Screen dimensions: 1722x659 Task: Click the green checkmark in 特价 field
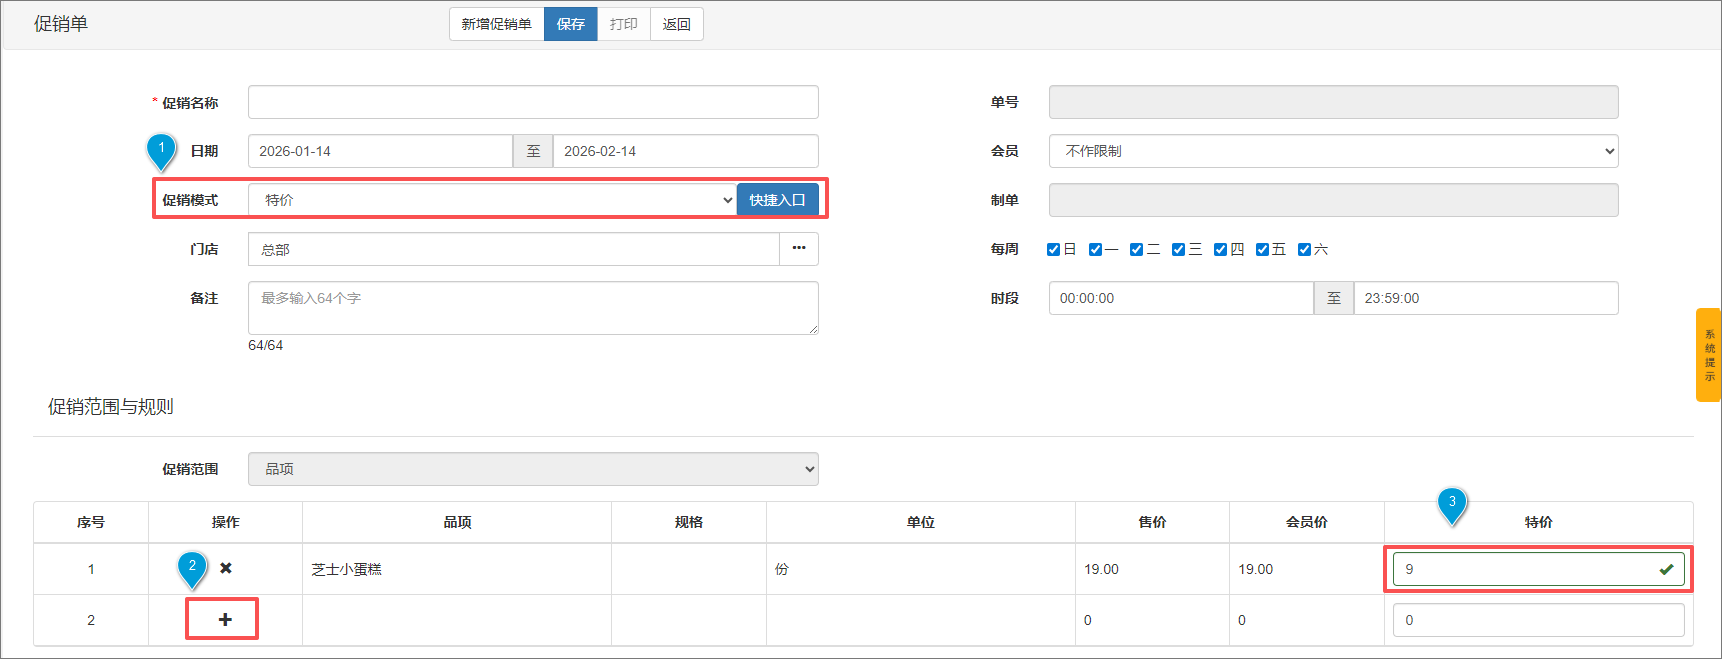coord(1666,569)
